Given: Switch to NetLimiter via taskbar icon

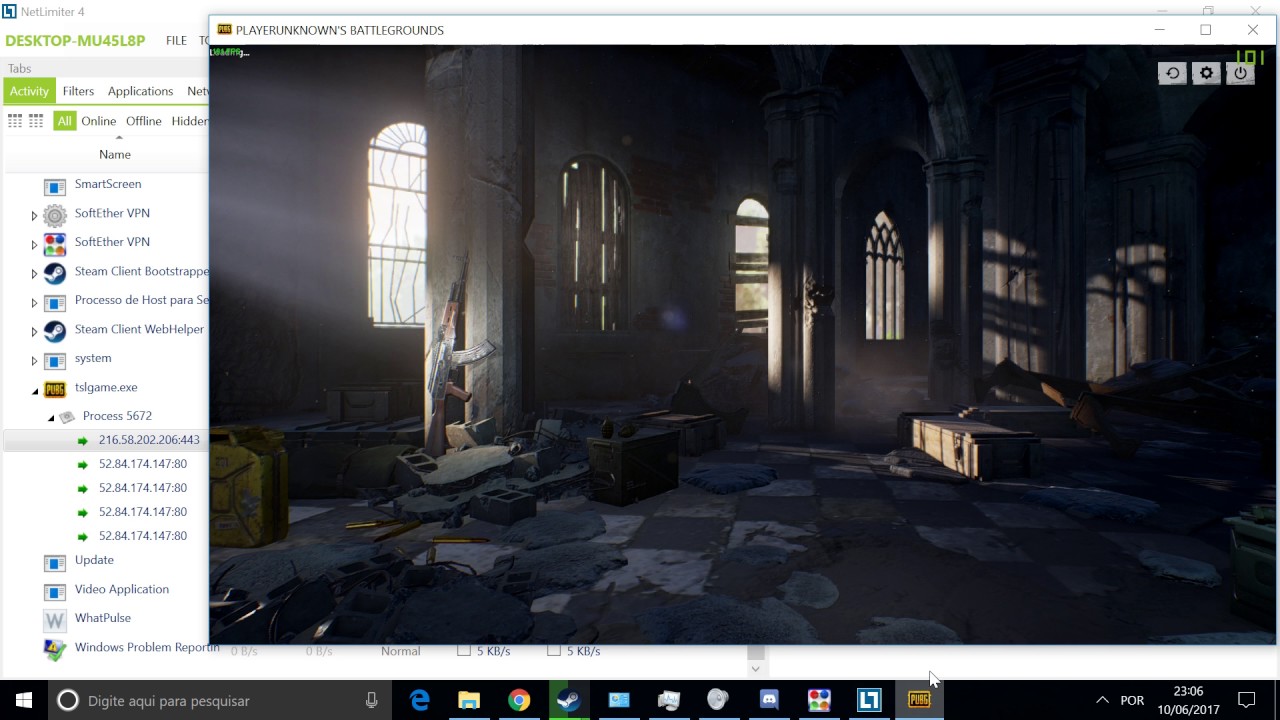Looking at the screenshot, I should coord(869,700).
